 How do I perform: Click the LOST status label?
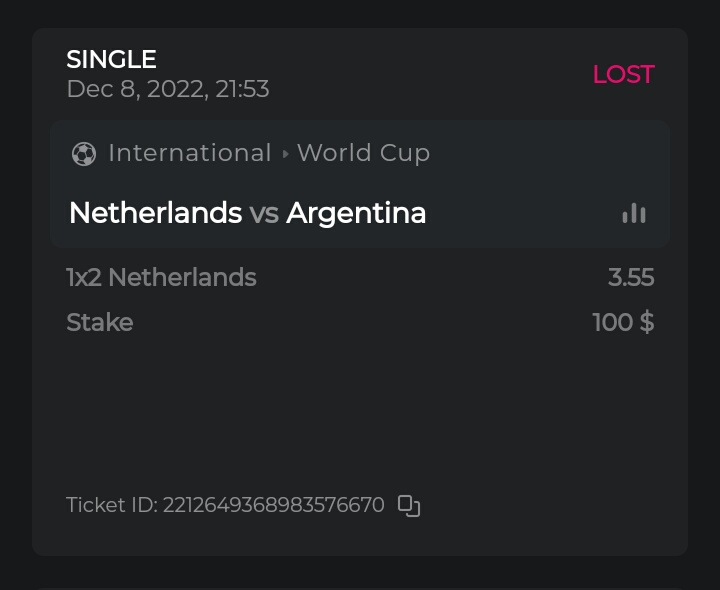point(623,74)
